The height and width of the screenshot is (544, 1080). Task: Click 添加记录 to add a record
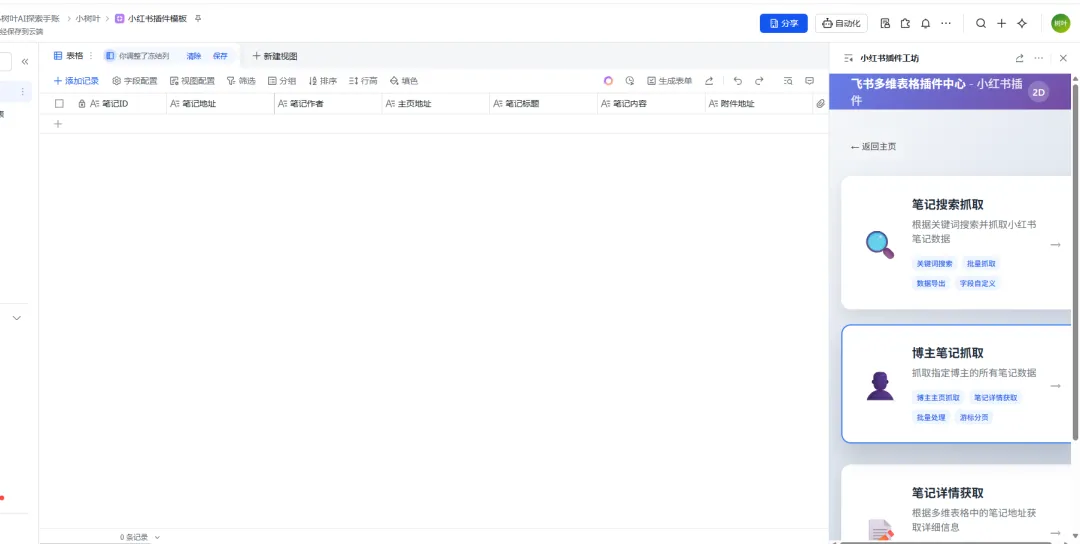point(76,81)
